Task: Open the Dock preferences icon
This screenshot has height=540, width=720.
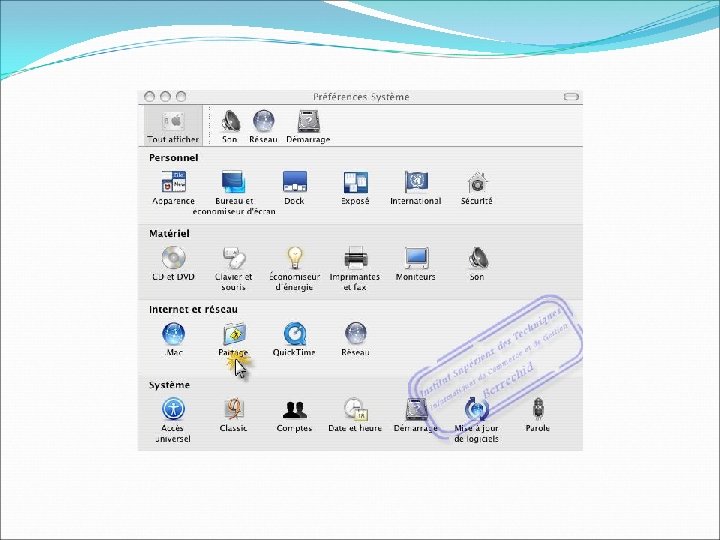Action: [294, 182]
